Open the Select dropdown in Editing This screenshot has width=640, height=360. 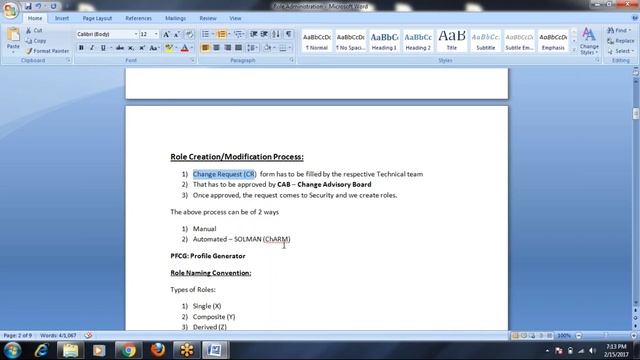coord(620,51)
